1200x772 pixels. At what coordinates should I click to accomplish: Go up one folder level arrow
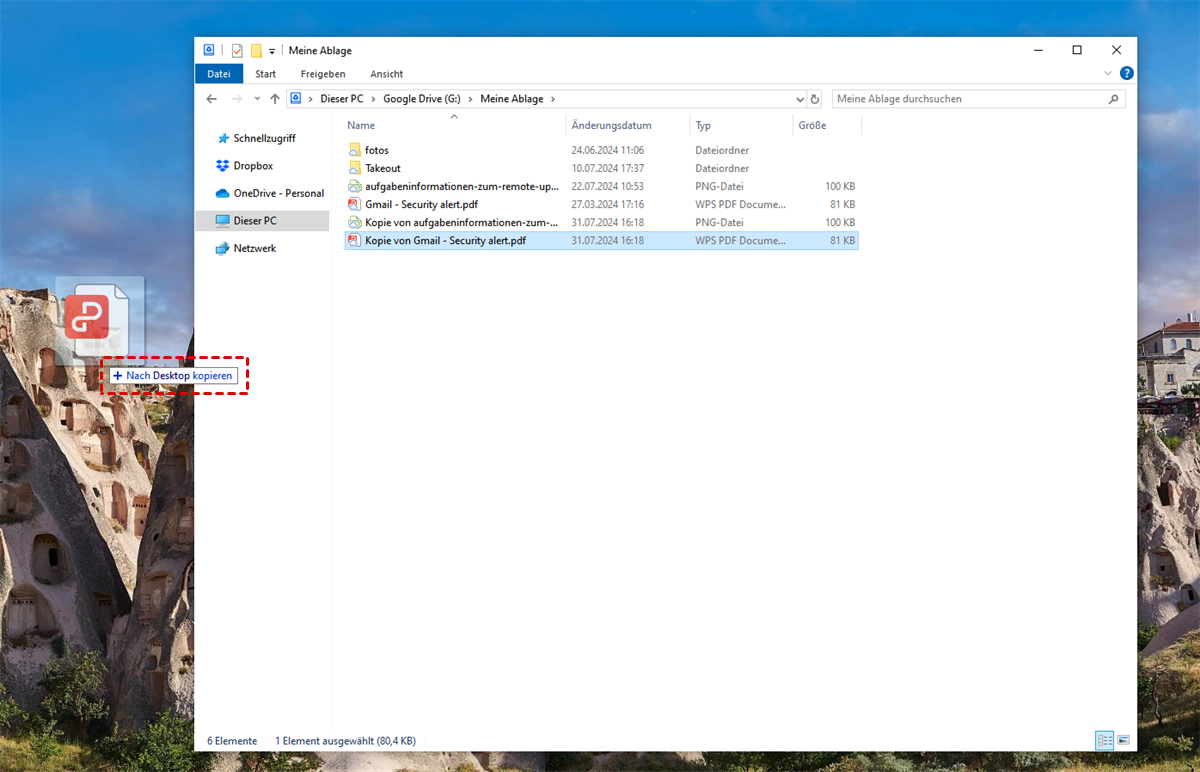coord(275,99)
